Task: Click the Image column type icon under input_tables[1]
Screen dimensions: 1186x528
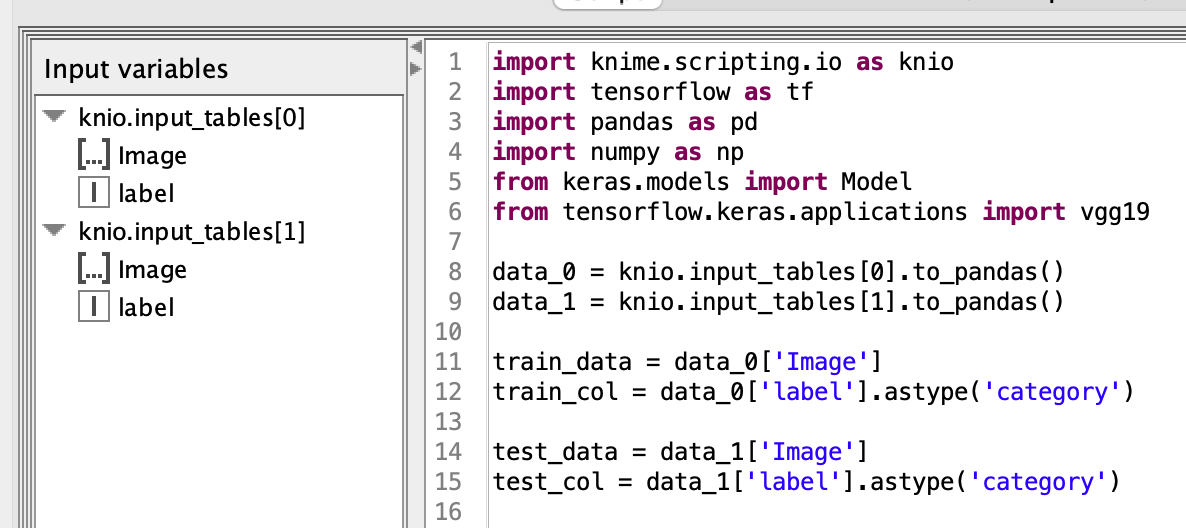Action: 93,270
